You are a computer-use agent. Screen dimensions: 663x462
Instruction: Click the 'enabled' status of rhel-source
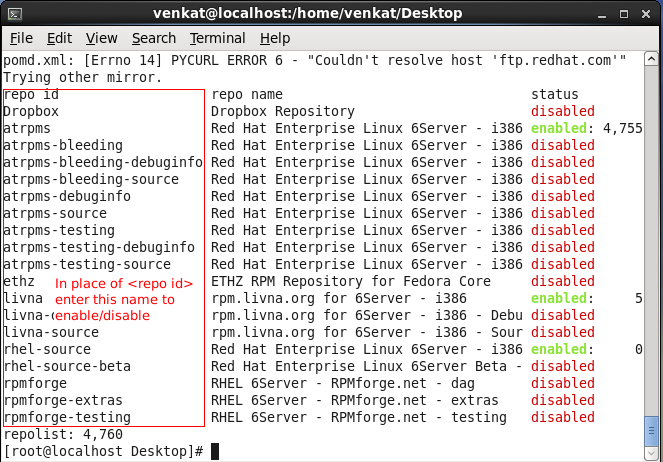559,350
